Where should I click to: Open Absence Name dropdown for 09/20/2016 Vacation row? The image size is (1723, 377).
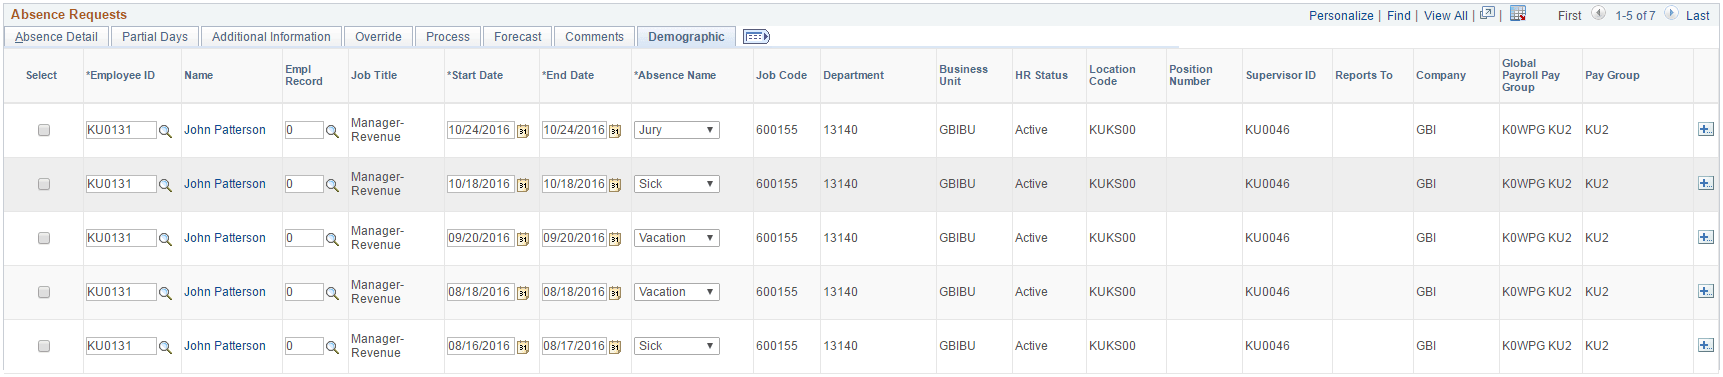click(677, 238)
